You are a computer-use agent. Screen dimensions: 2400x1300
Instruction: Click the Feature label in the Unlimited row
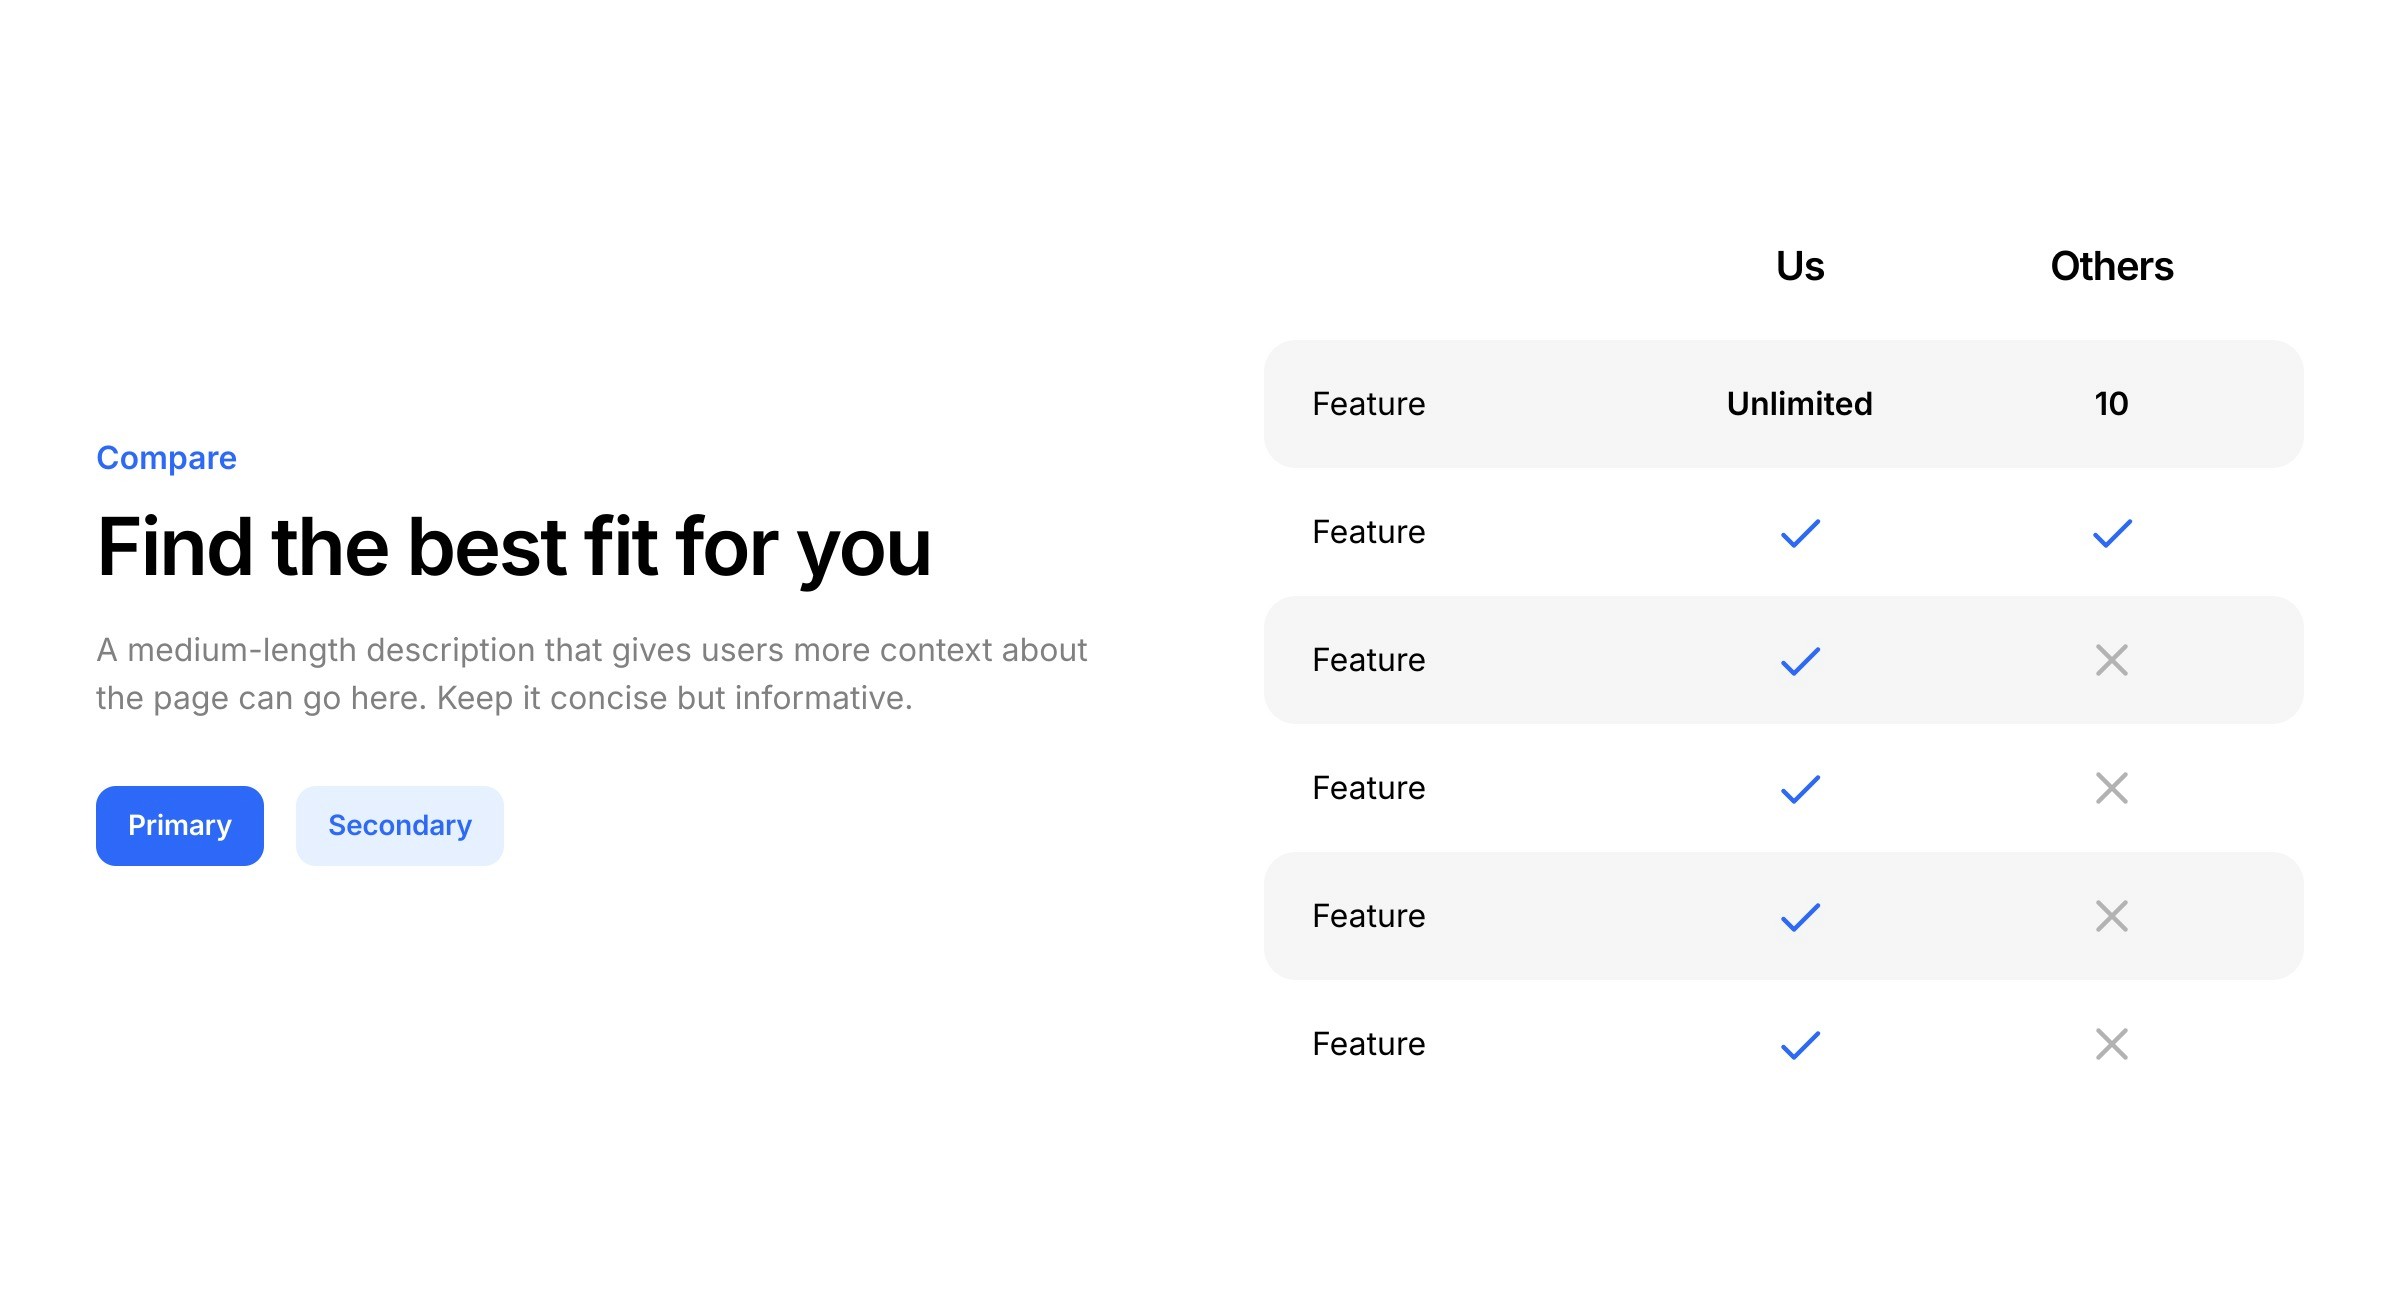(1368, 404)
